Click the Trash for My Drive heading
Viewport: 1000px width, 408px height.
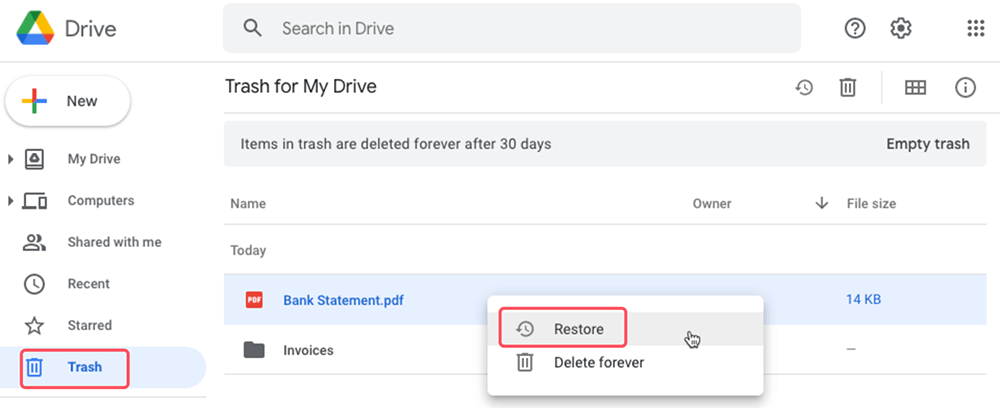click(301, 86)
